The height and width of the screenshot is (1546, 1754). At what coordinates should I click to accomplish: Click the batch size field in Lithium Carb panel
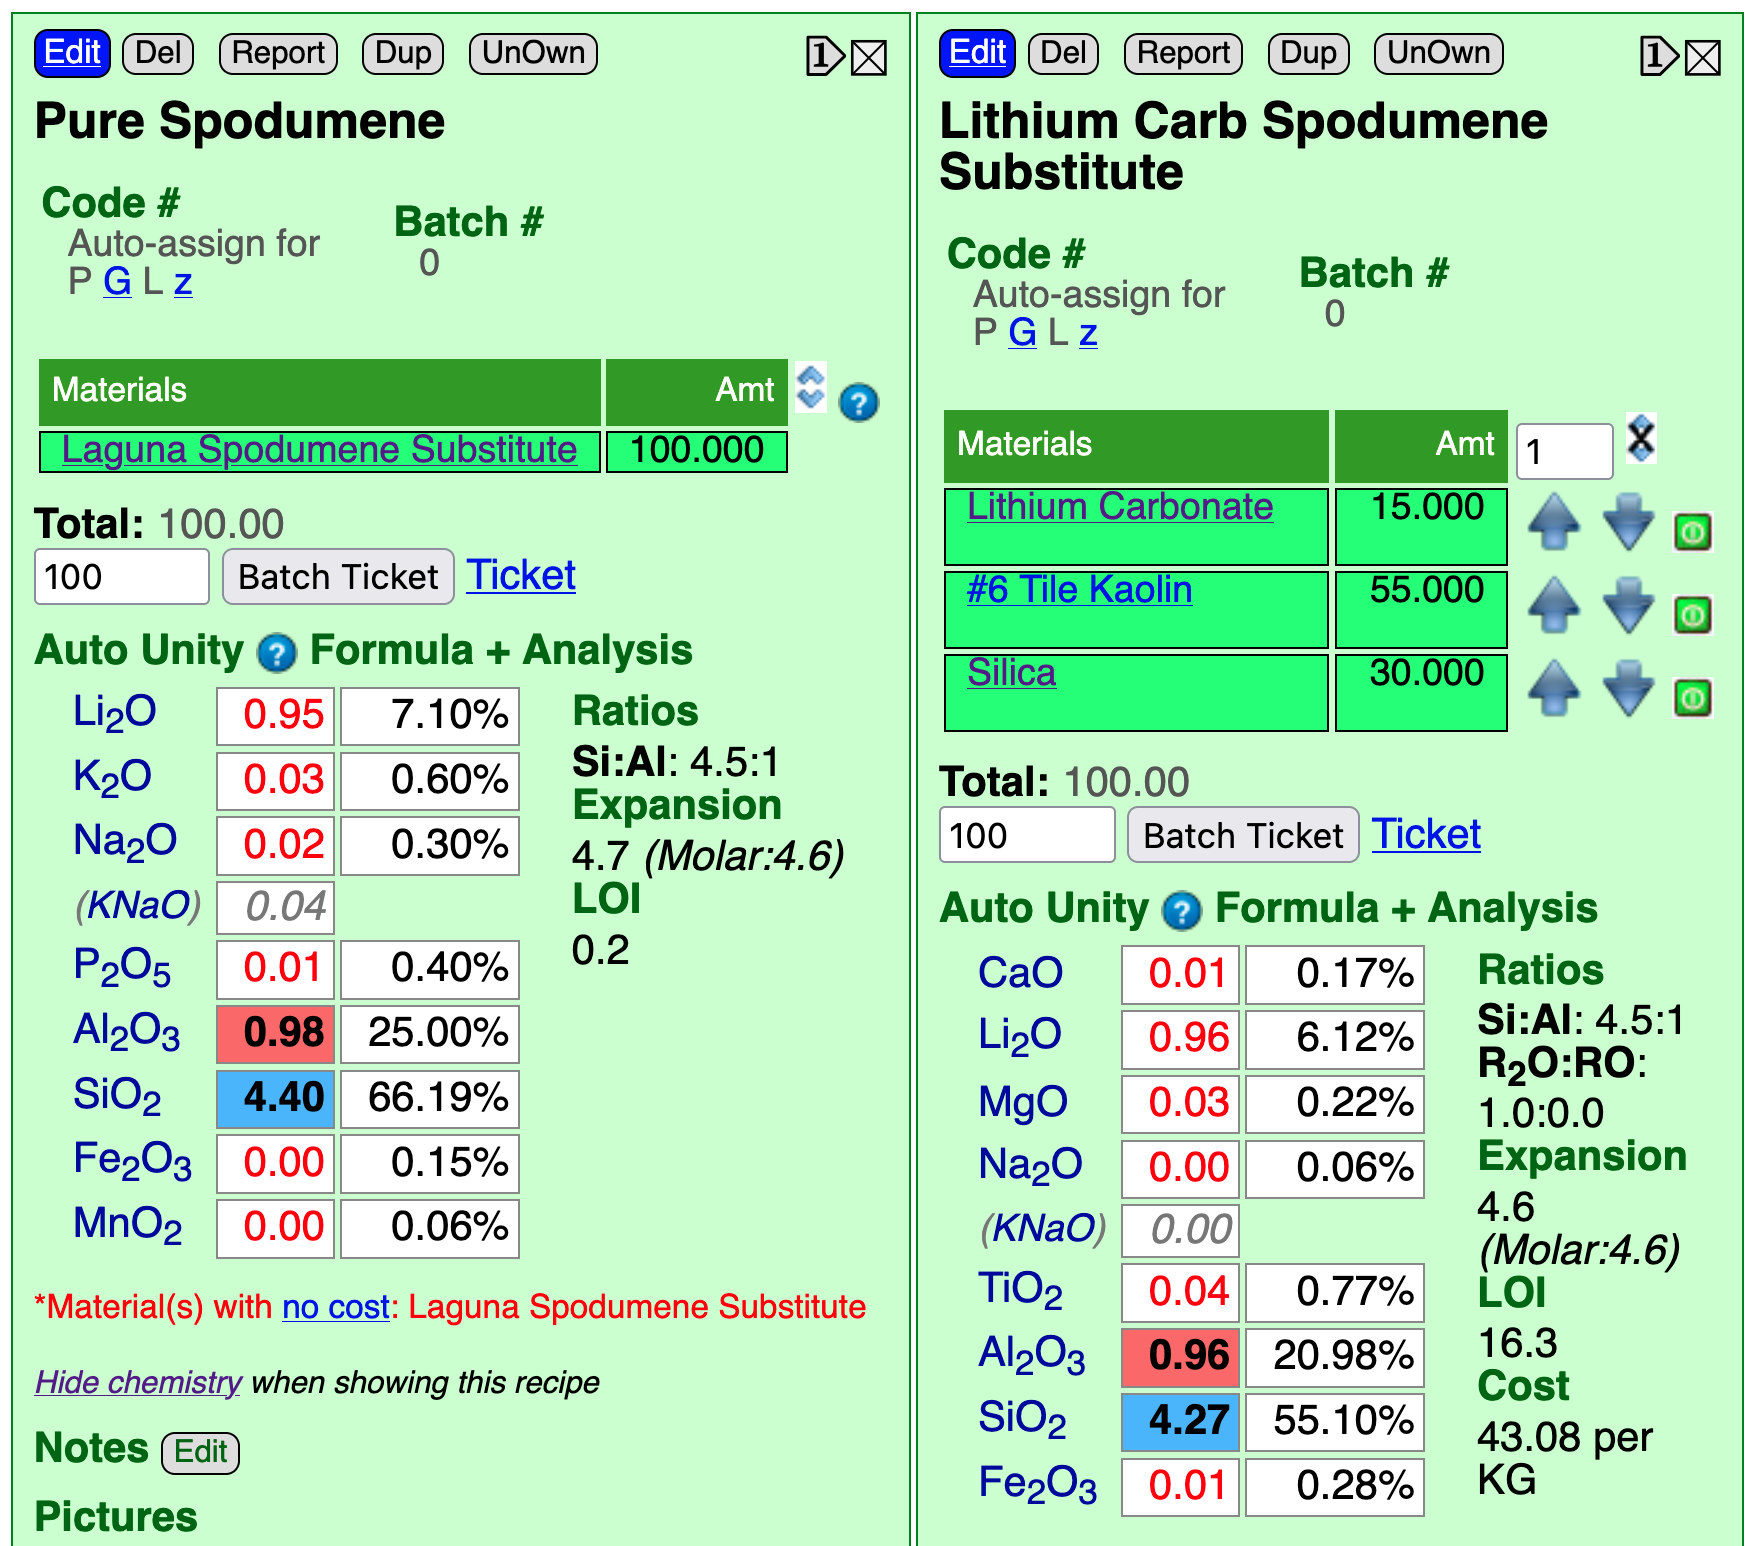pos(1027,835)
